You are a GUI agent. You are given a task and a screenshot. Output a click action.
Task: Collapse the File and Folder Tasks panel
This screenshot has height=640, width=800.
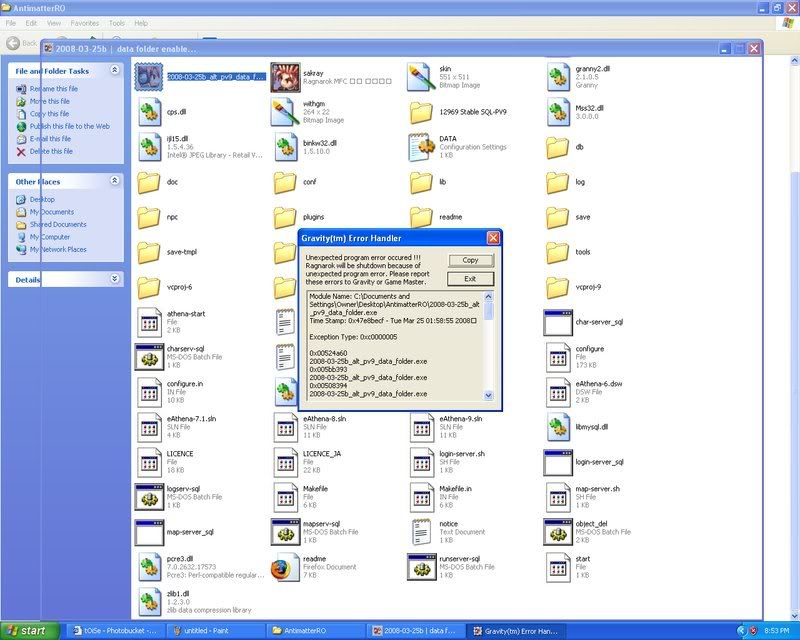(x=114, y=71)
